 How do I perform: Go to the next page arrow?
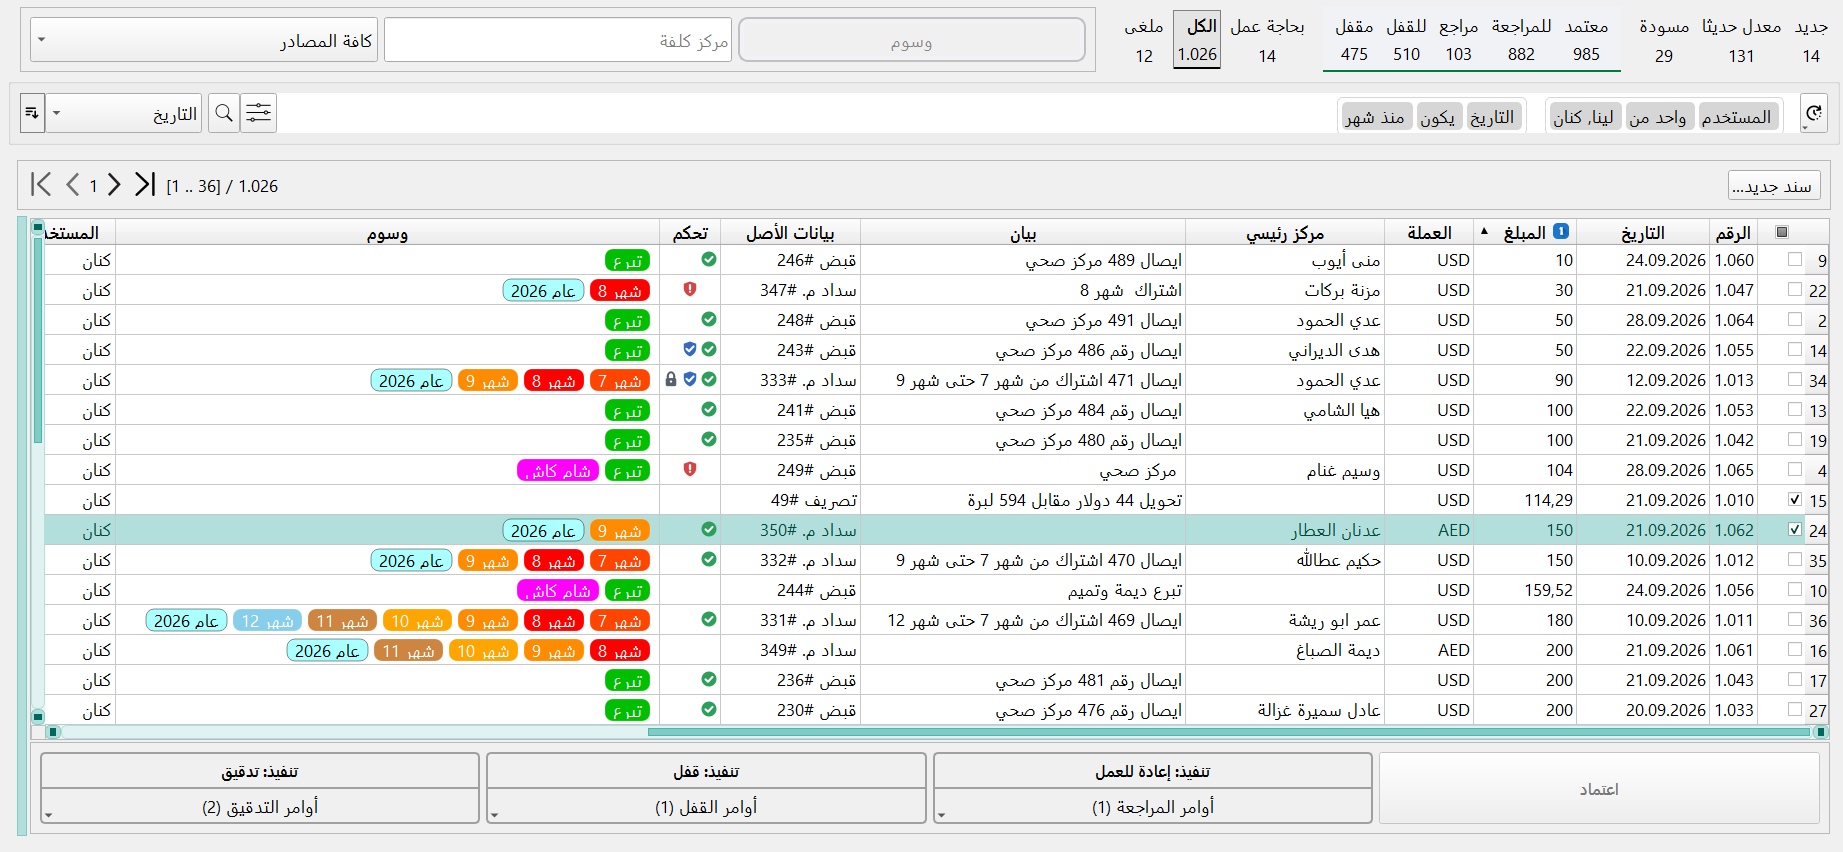click(114, 185)
